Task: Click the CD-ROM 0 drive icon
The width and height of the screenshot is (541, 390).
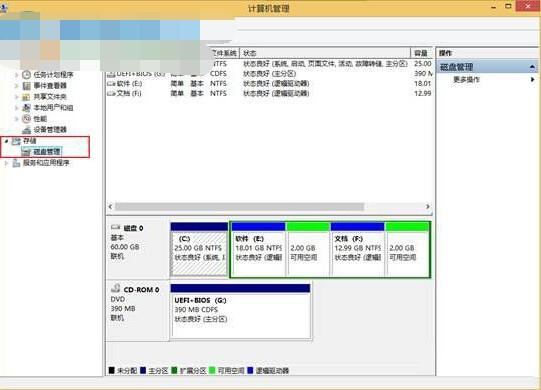Action: click(116, 288)
